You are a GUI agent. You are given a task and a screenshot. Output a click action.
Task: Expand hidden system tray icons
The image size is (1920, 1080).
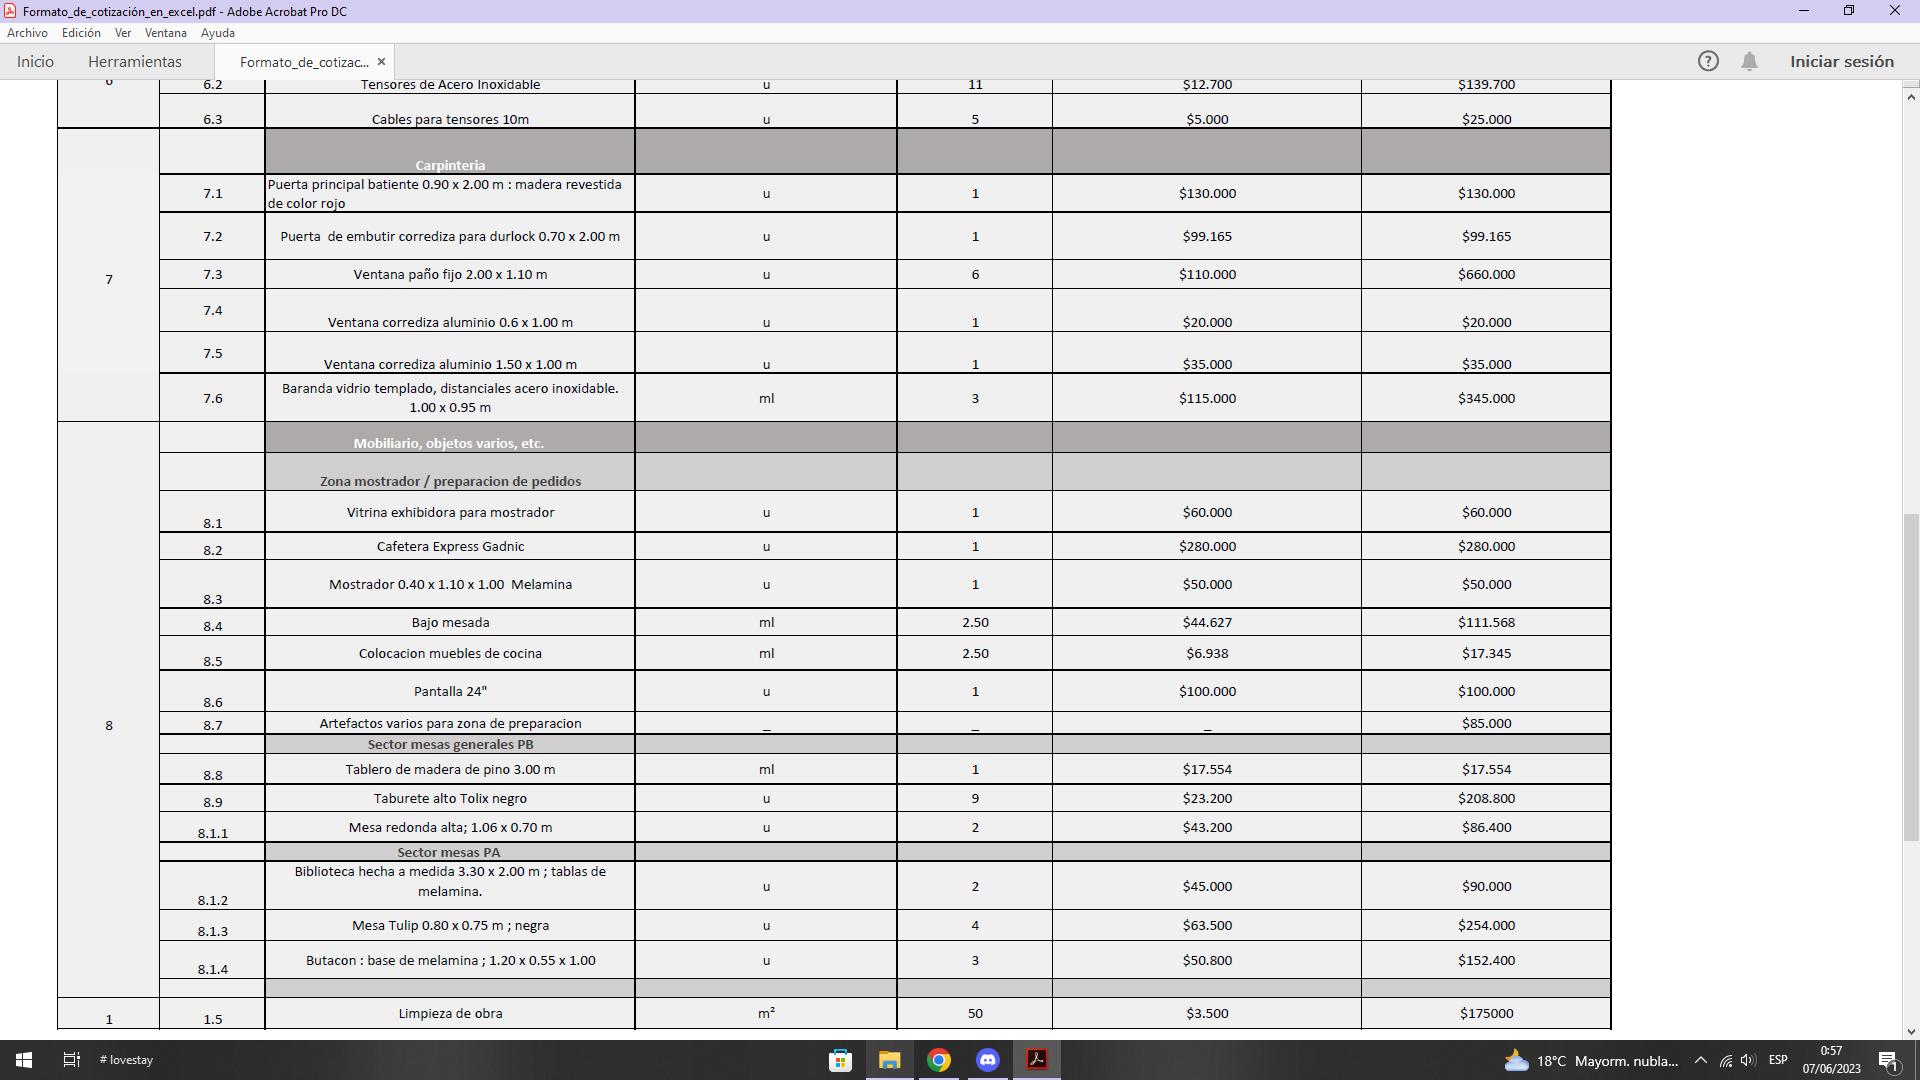[1700, 1060]
